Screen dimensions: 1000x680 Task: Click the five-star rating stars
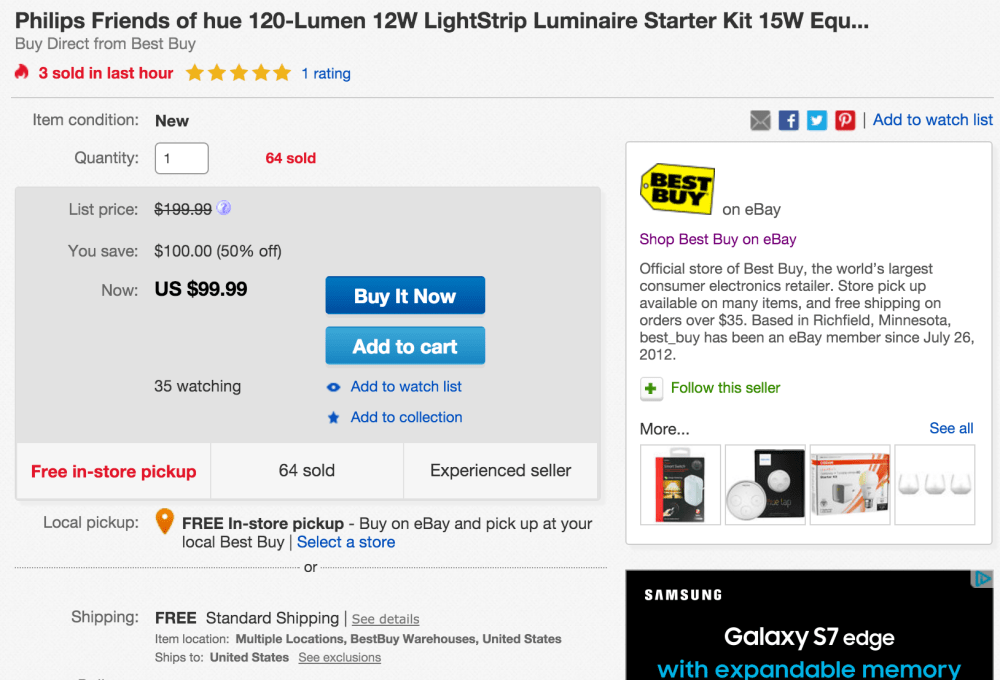(x=238, y=73)
